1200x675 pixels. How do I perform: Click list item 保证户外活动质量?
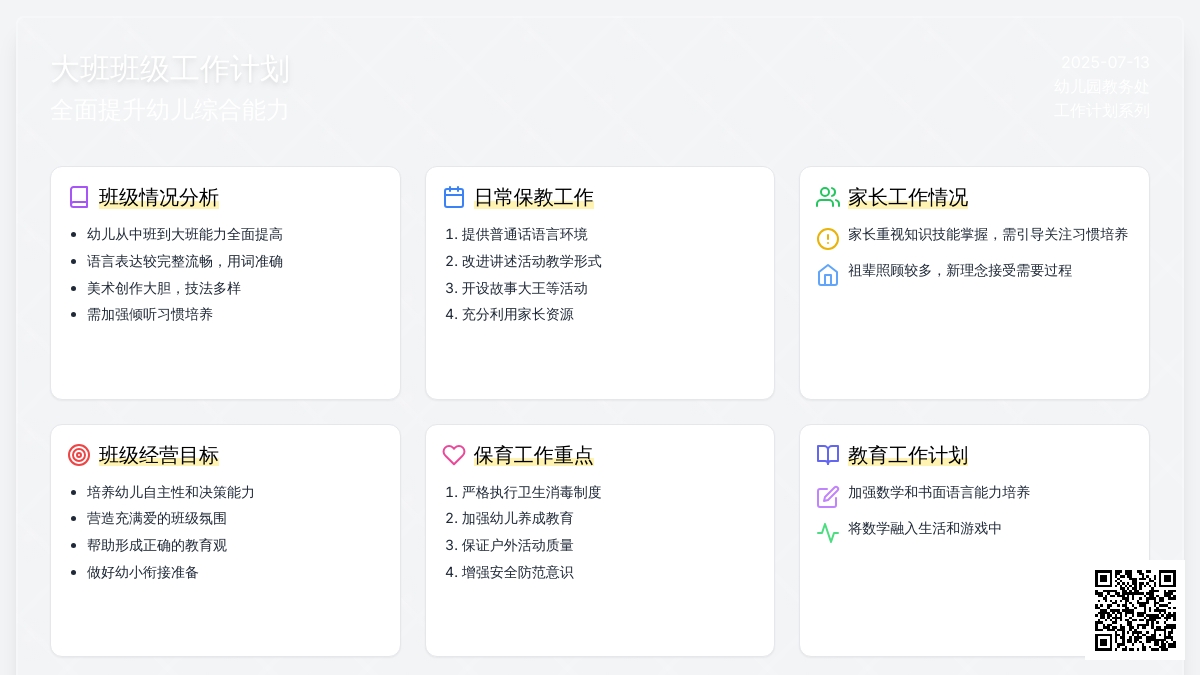click(x=518, y=545)
